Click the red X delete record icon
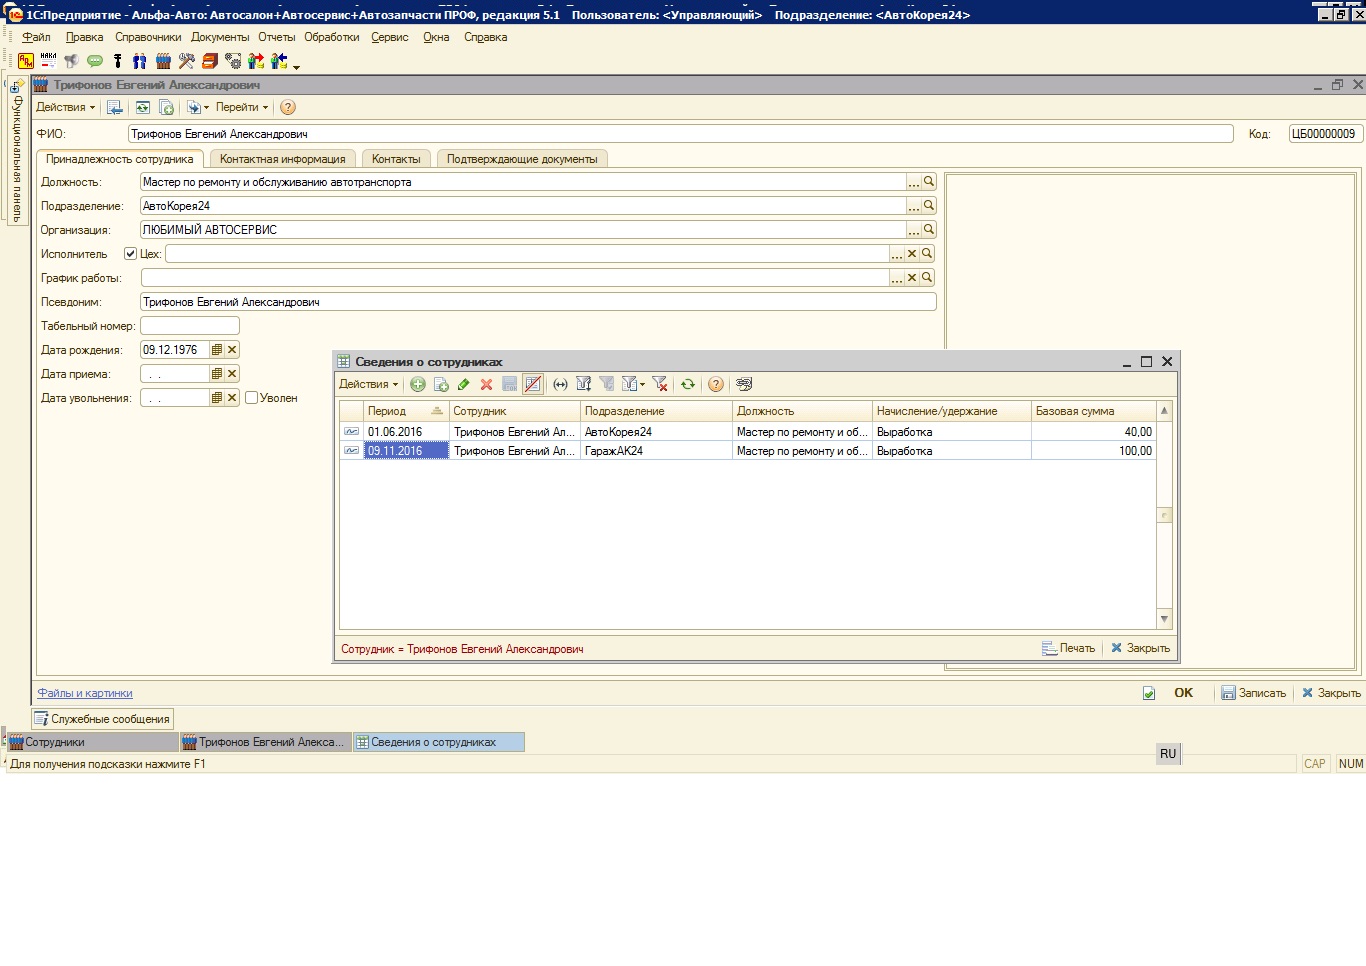 coord(487,384)
